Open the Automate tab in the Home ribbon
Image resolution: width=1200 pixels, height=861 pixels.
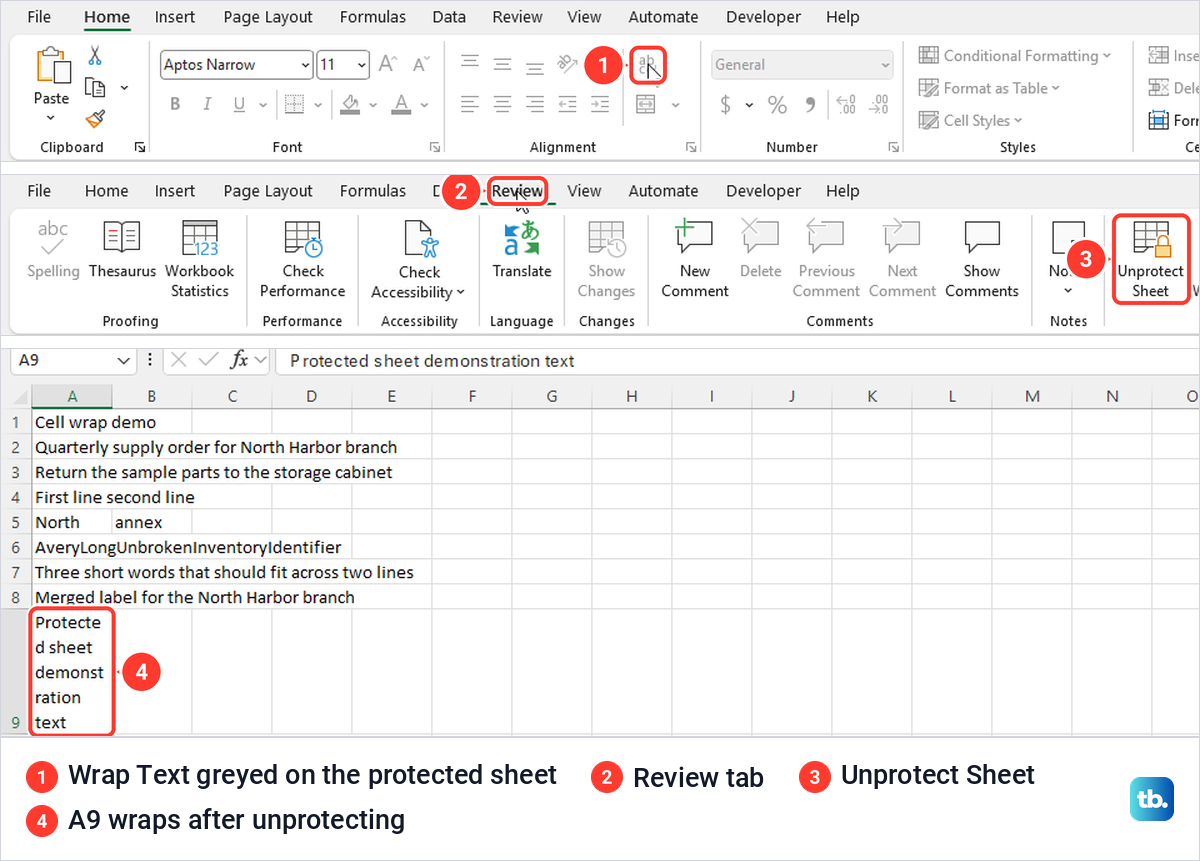pyautogui.click(x=663, y=17)
